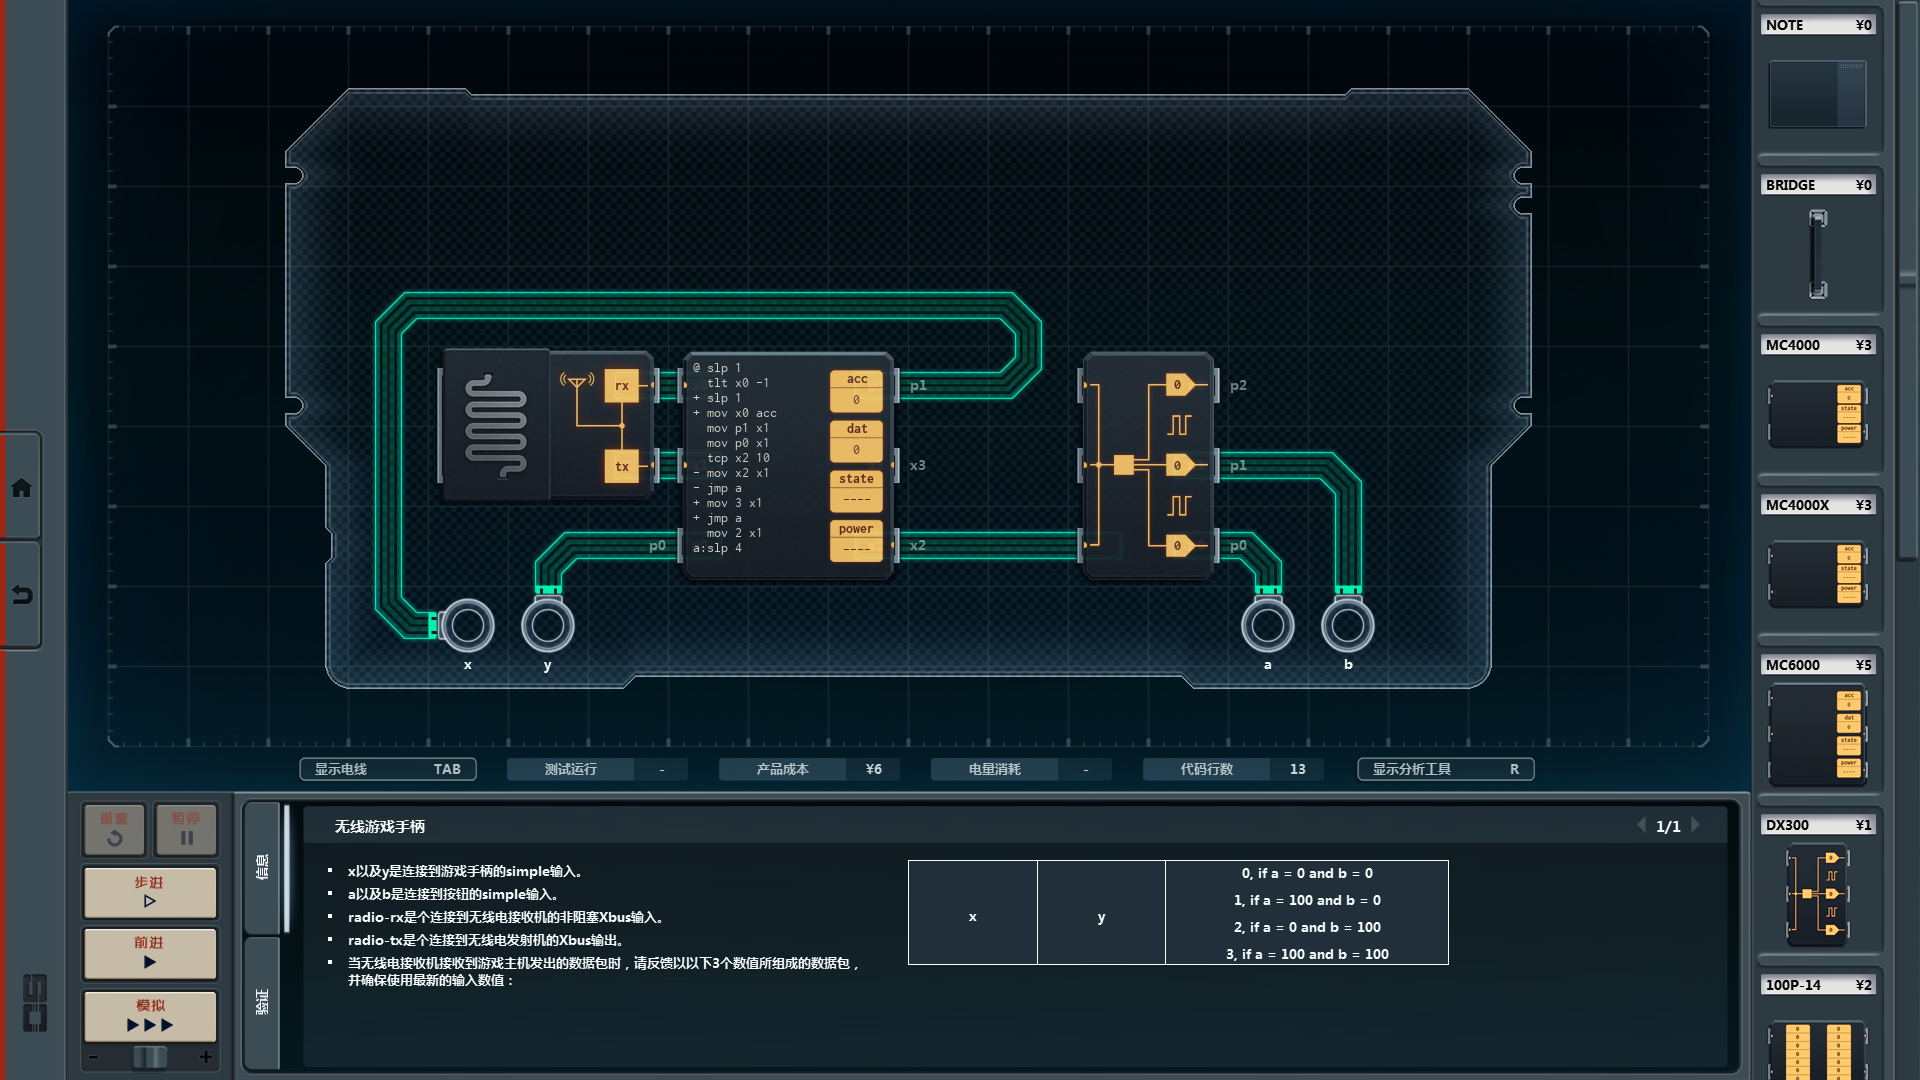The width and height of the screenshot is (1920, 1080).
Task: Select the MC4000X component from parts list
Action: [1817, 573]
